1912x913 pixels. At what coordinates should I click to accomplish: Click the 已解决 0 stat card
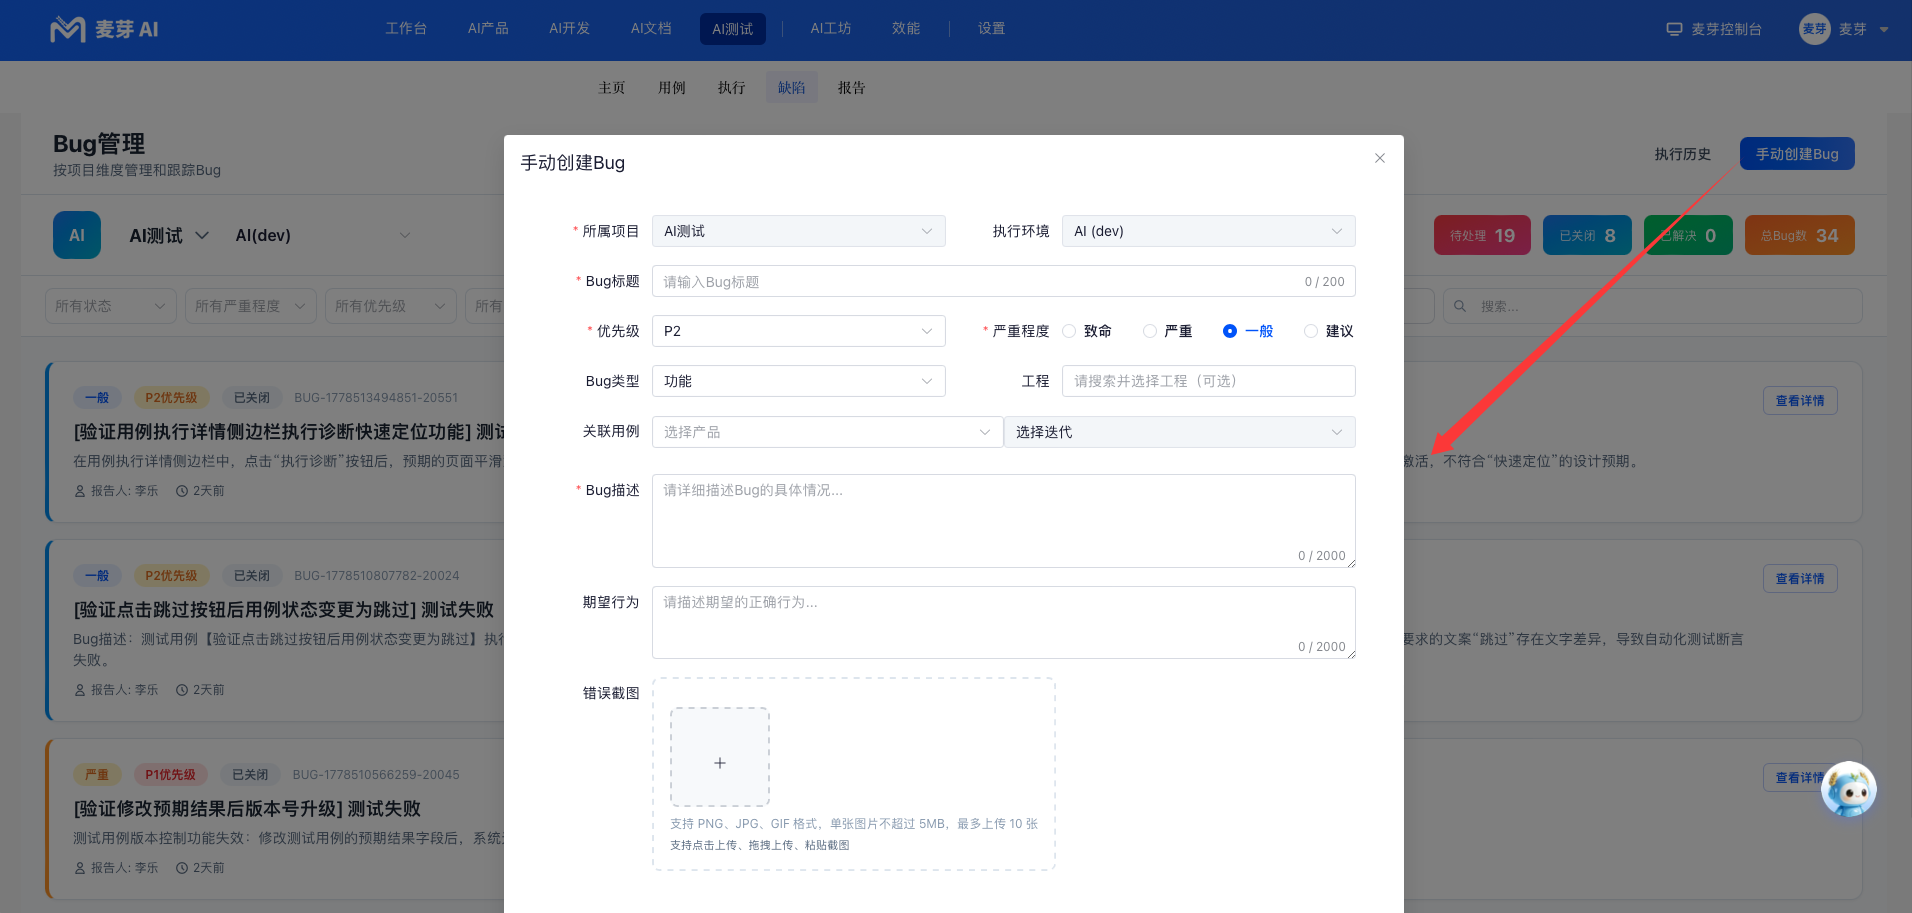[x=1689, y=235]
